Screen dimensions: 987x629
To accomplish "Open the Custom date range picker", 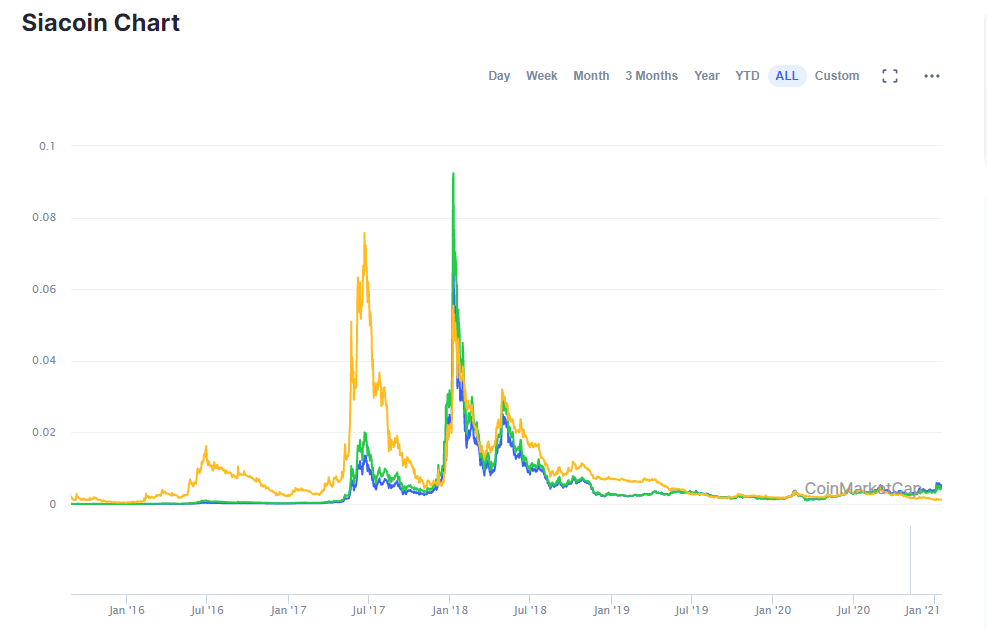I will 837,76.
